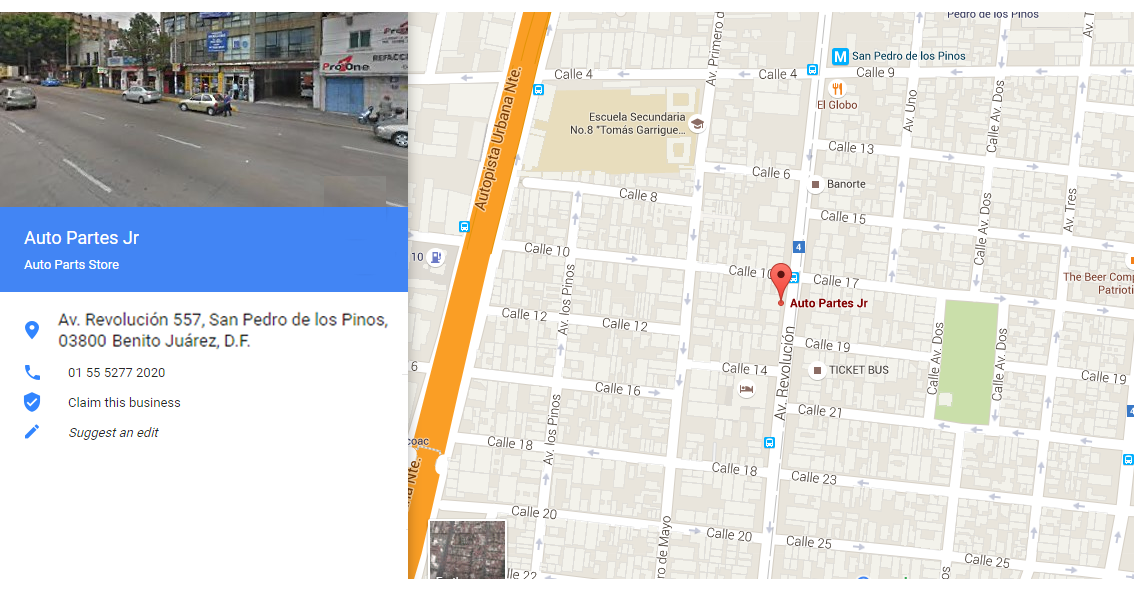This screenshot has height=593, width=1134.
Task: Click the address location pin icon
Action: pos(32,330)
